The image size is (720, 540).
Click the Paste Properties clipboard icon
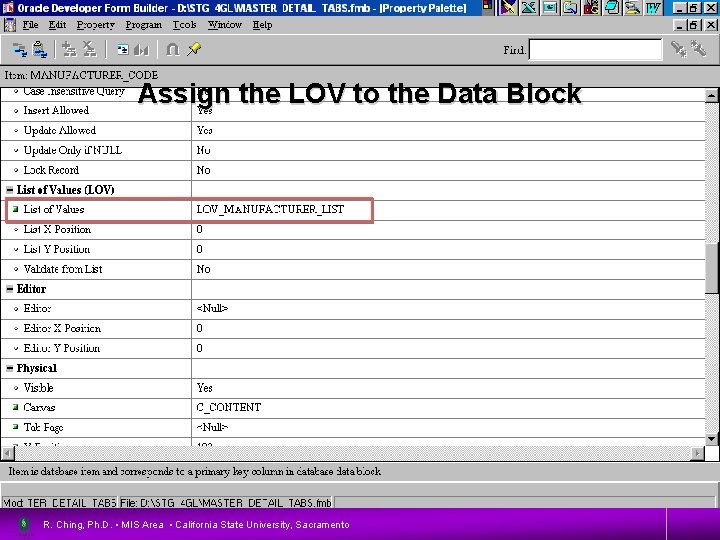(x=40, y=50)
